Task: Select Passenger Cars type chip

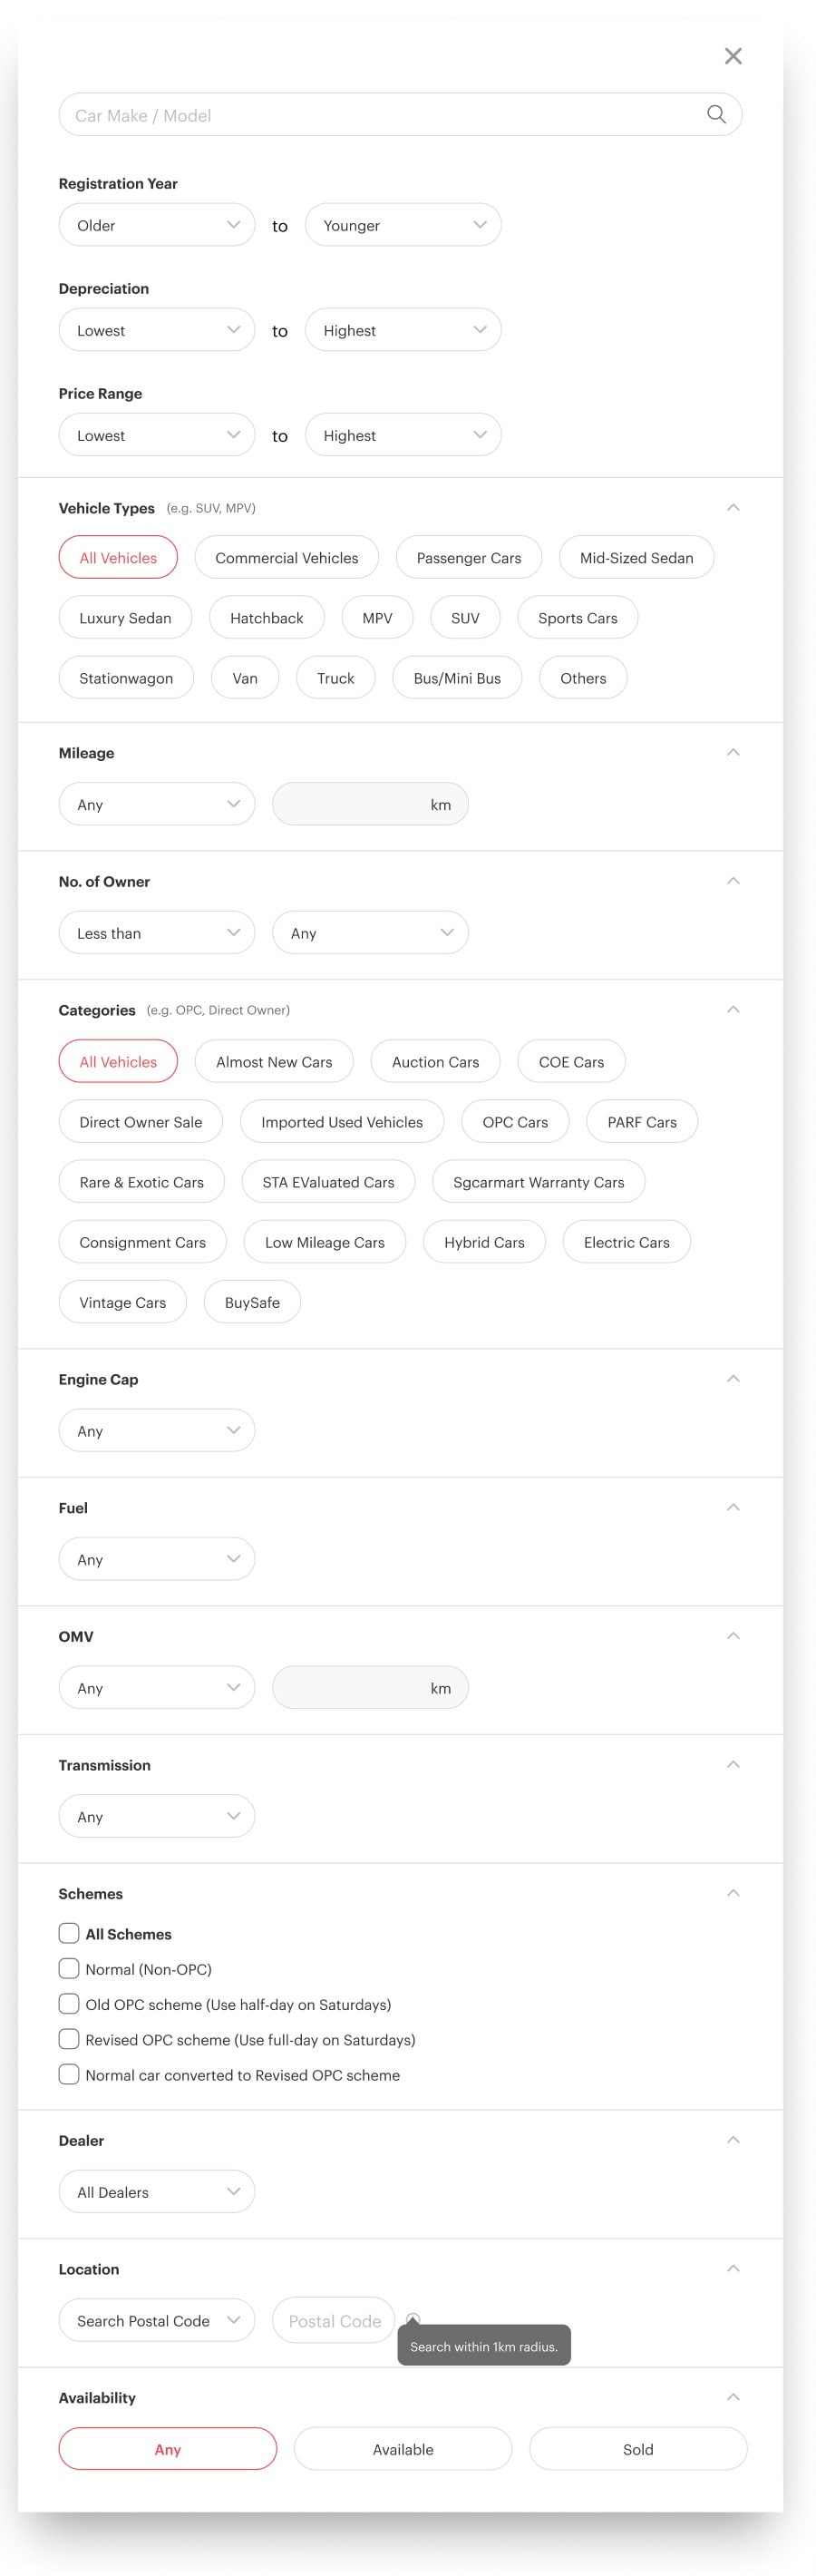Action: [469, 557]
